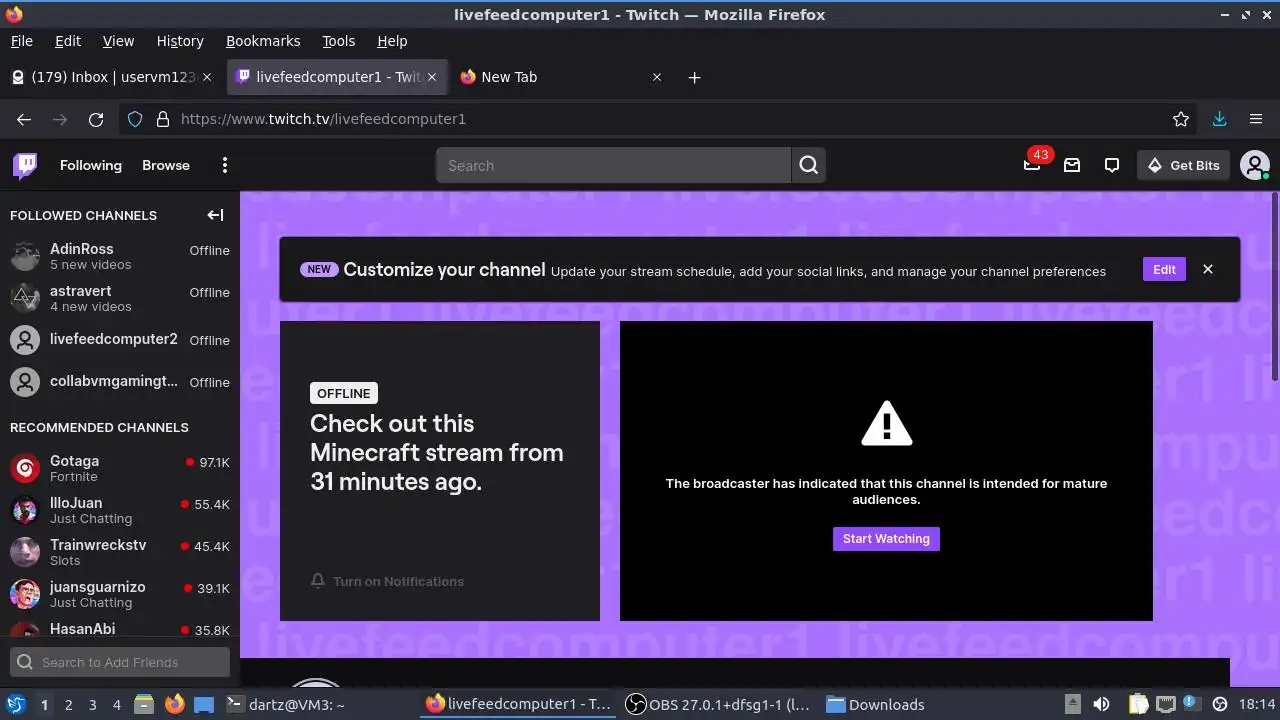This screenshot has height=720, width=1280.
Task: Open Firefox downloads panel
Action: pos(1219,119)
